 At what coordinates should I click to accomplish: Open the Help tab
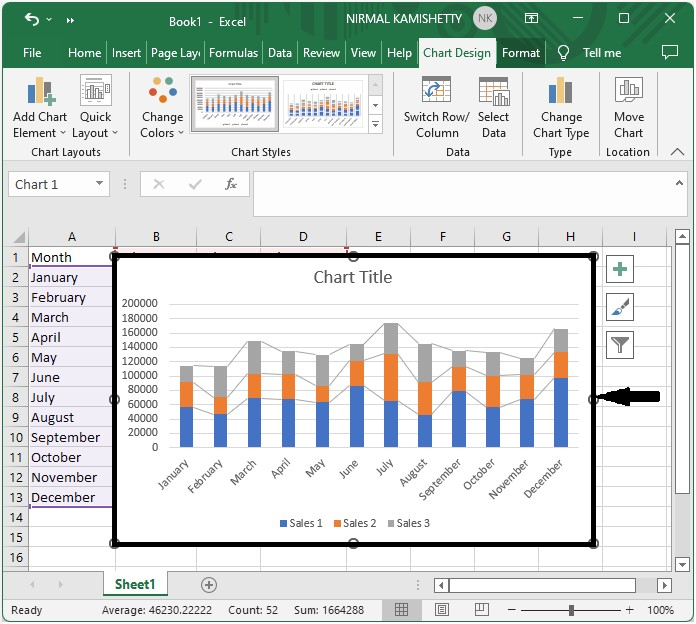click(x=399, y=53)
